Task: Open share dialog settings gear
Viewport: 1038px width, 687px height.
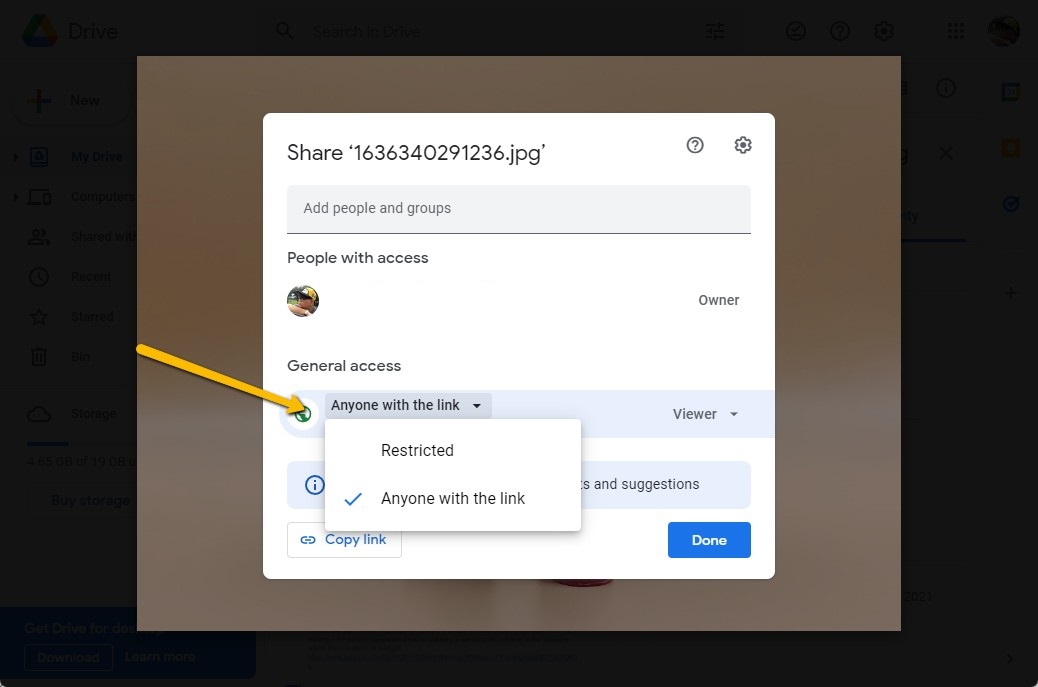Action: pos(743,145)
